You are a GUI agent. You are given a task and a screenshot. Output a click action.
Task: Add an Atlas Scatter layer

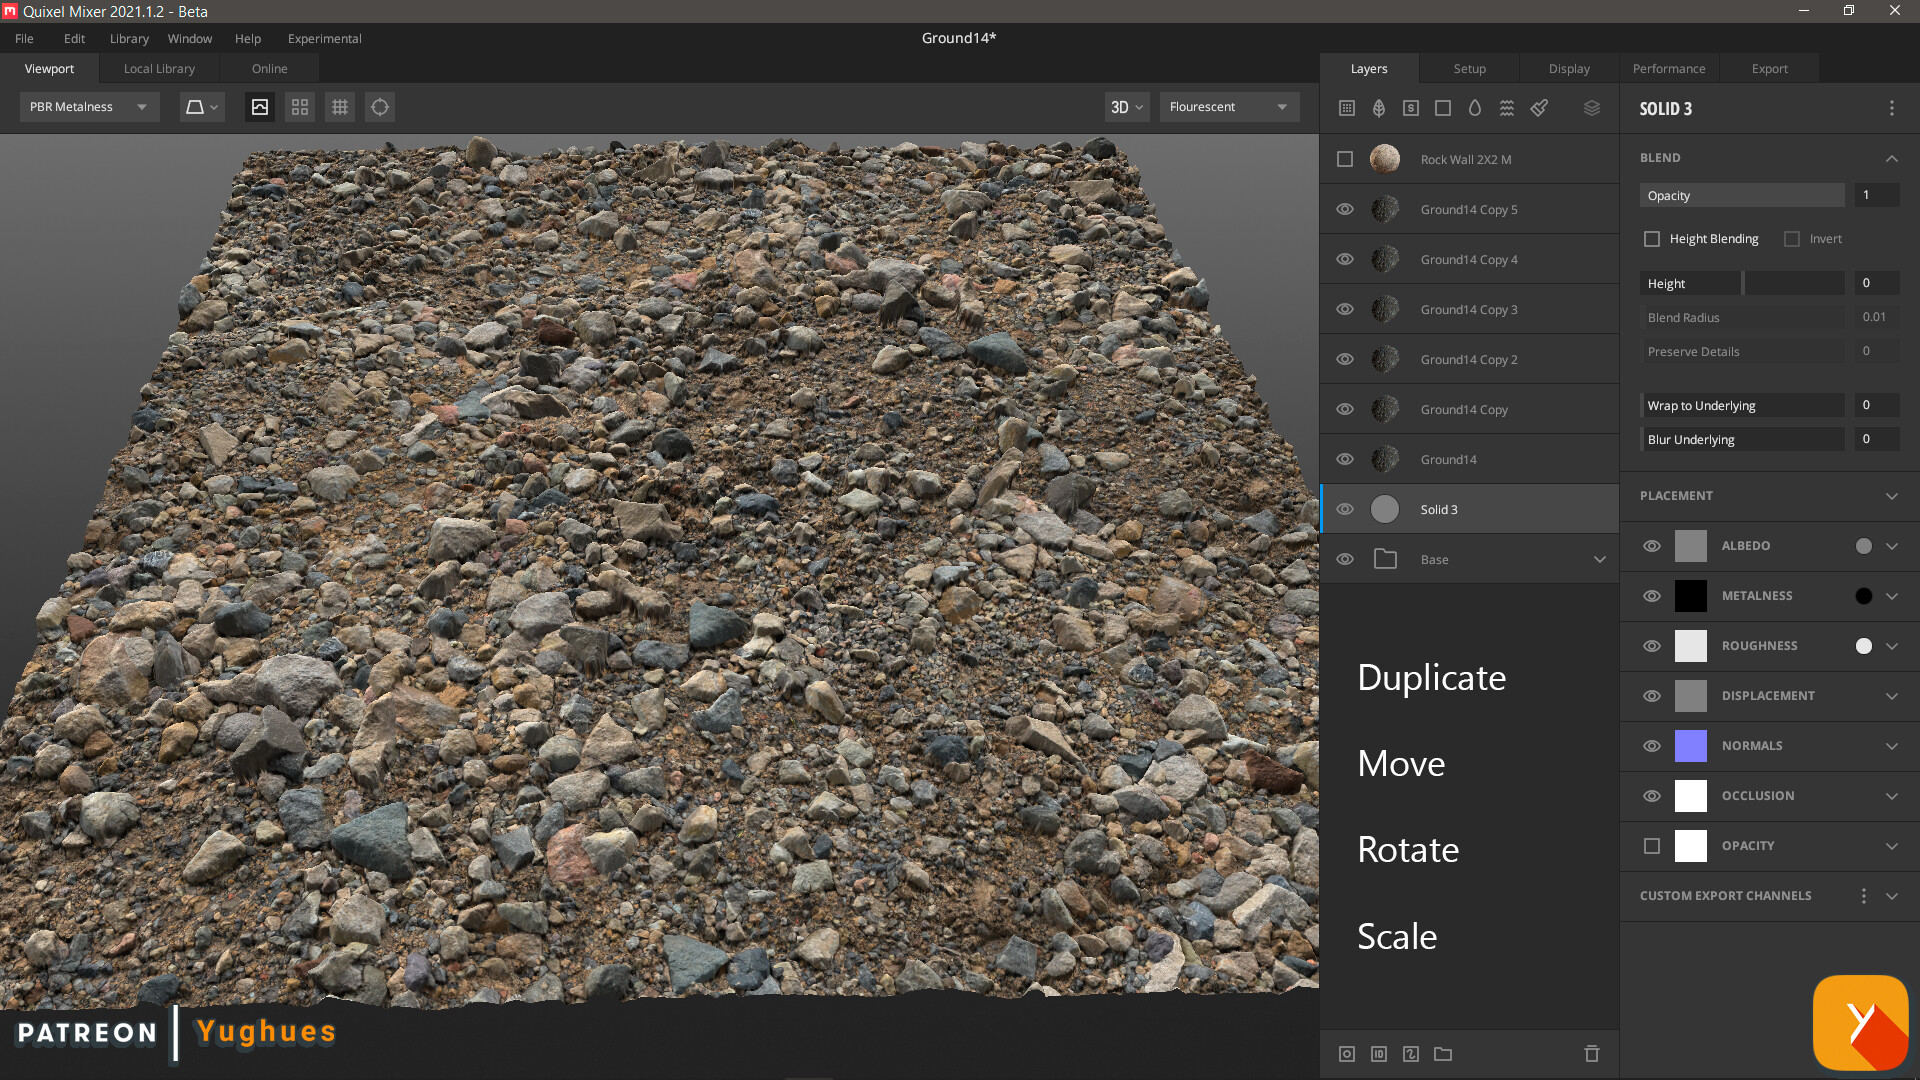click(x=1379, y=108)
